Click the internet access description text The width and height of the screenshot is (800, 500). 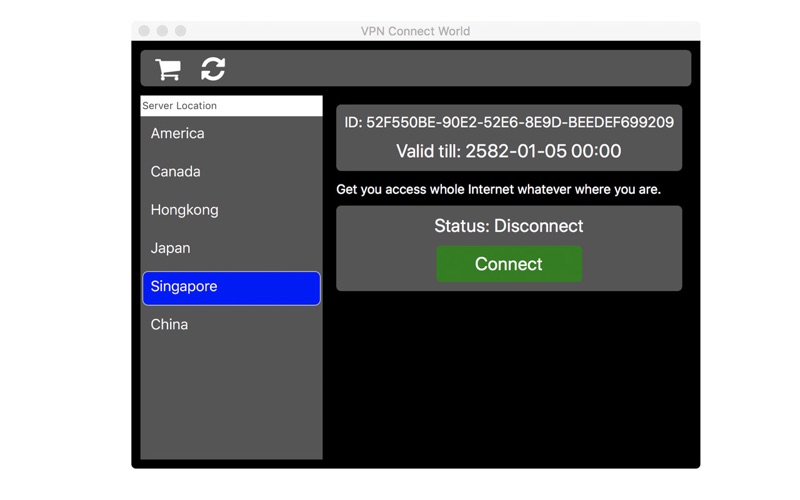pyautogui.click(x=498, y=190)
